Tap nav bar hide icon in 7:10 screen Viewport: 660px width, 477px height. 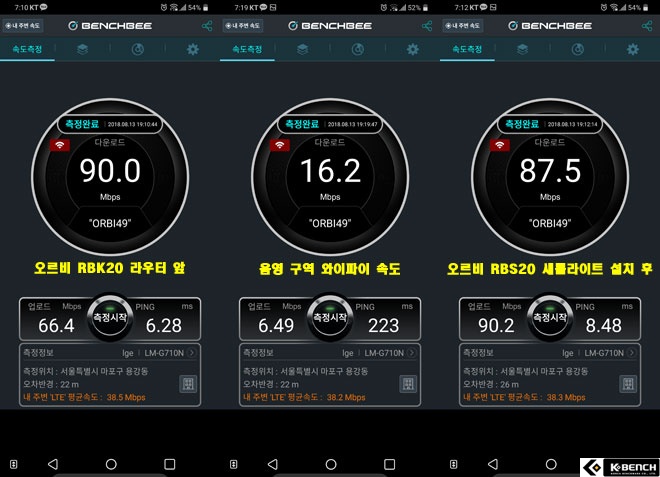13,464
